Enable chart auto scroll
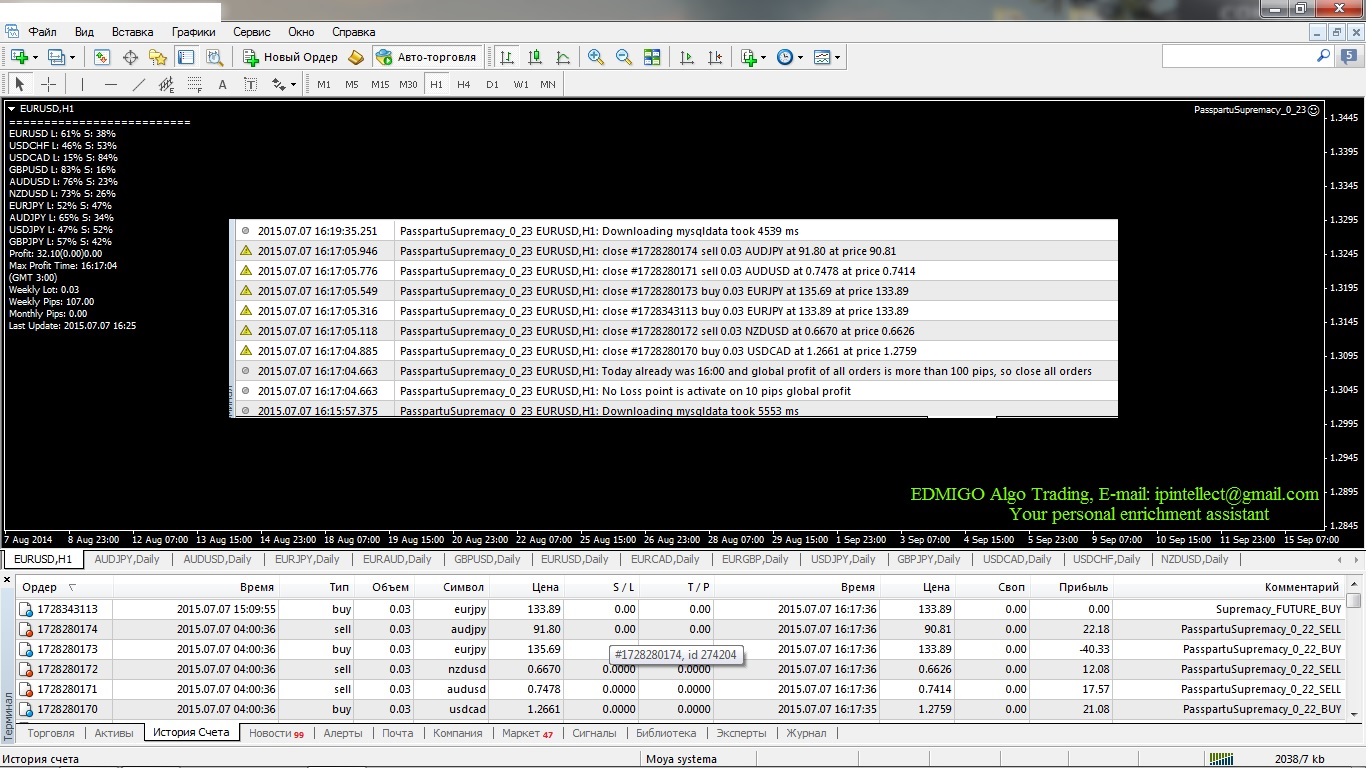The height and width of the screenshot is (772, 1372). click(x=687, y=57)
